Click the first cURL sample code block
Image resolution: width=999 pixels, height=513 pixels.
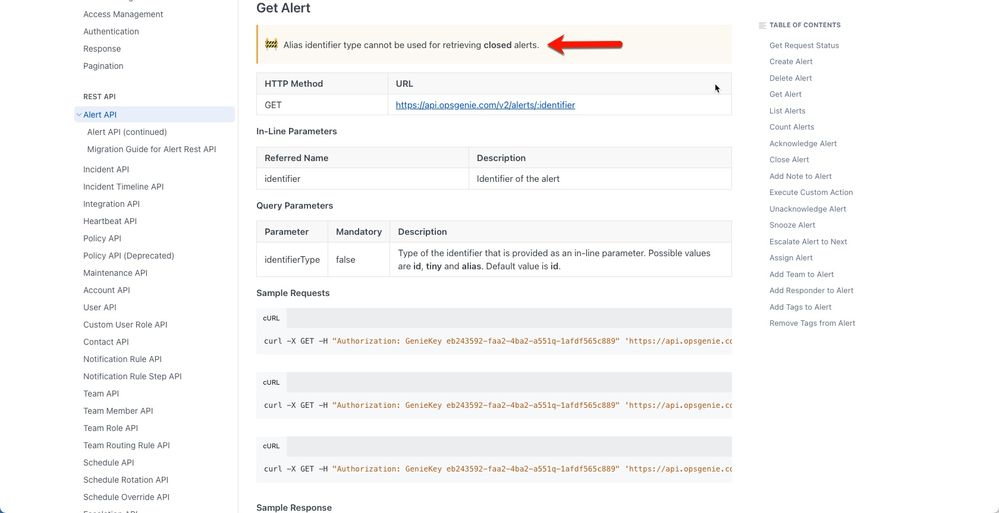[494, 341]
